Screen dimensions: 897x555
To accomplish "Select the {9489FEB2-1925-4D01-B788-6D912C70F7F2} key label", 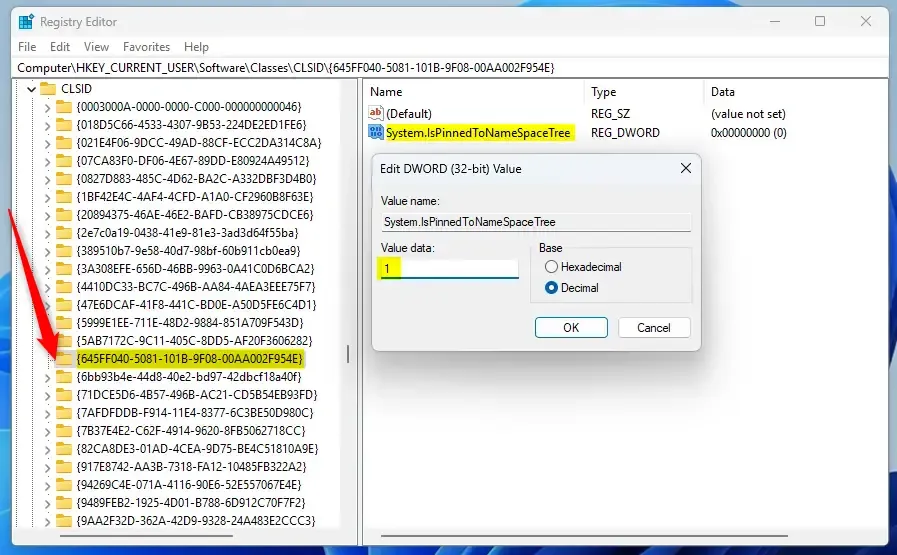I will (190, 503).
